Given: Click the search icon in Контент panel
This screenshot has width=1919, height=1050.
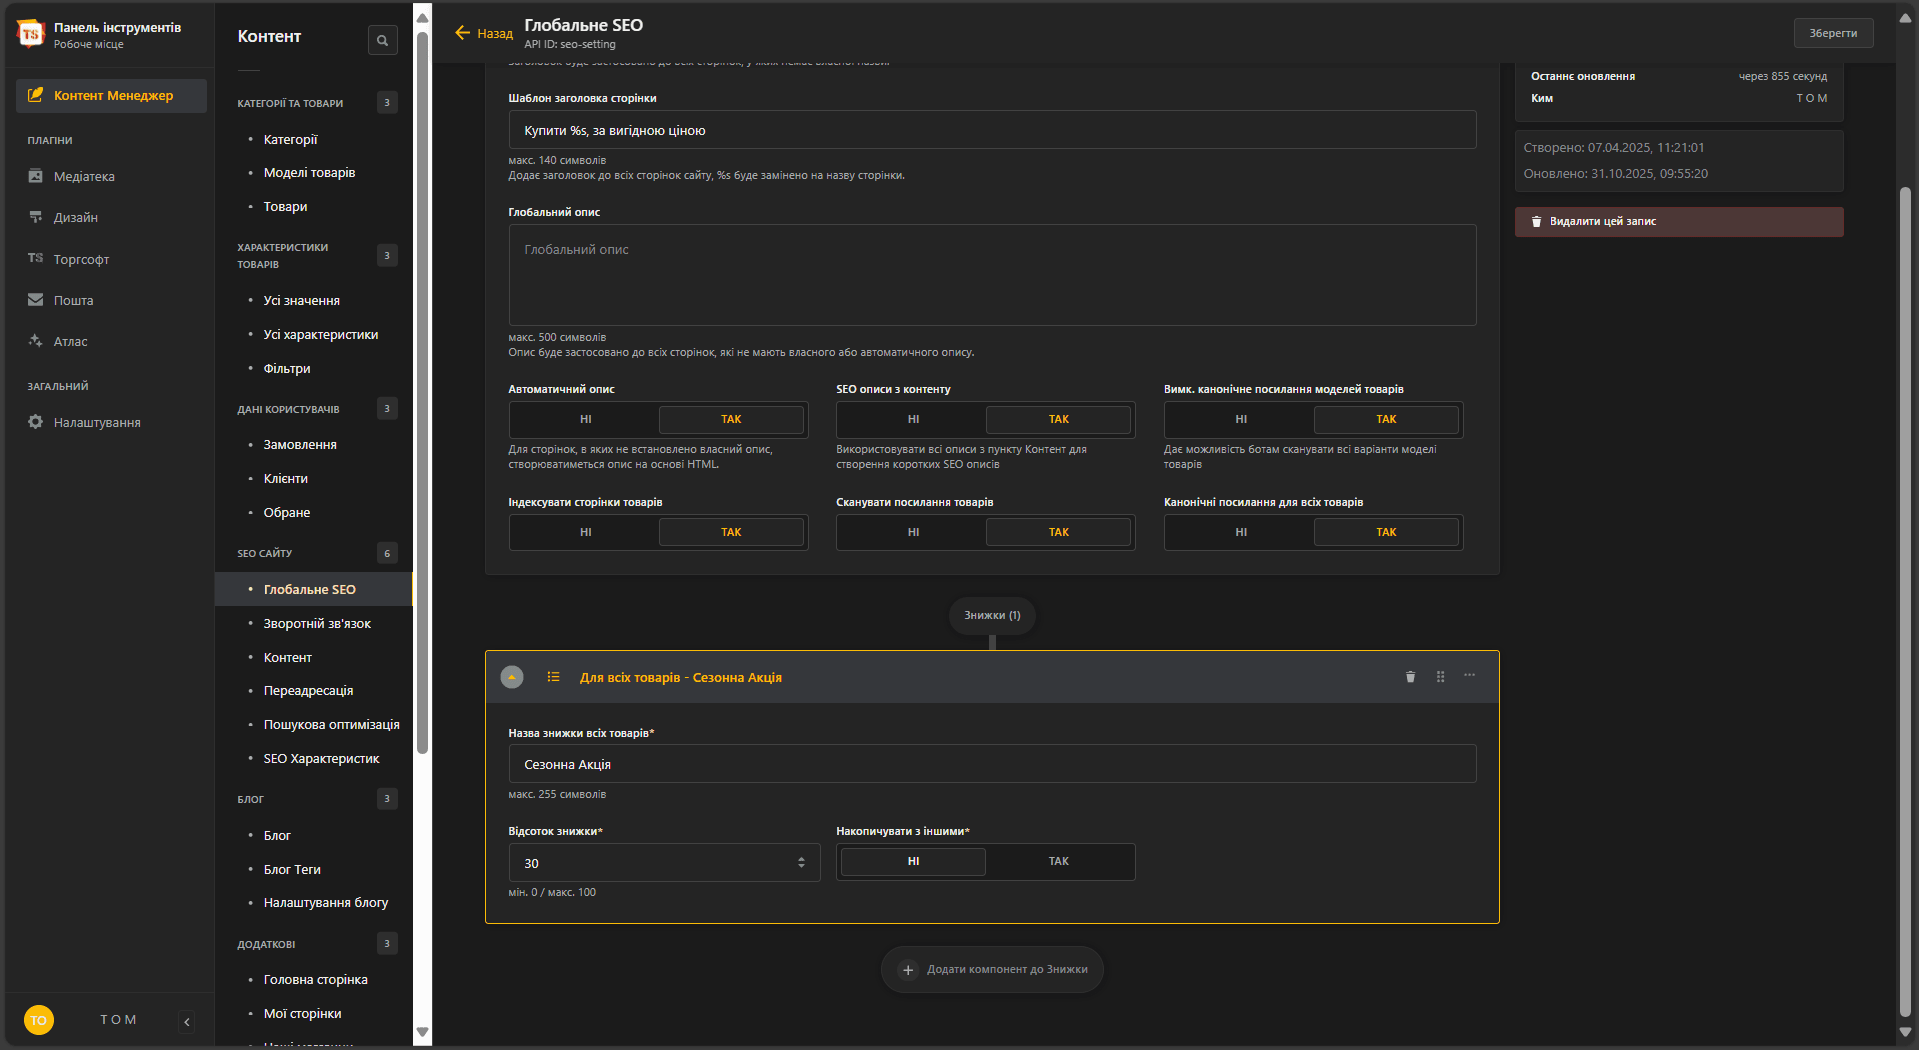Looking at the screenshot, I should pyautogui.click(x=382, y=40).
